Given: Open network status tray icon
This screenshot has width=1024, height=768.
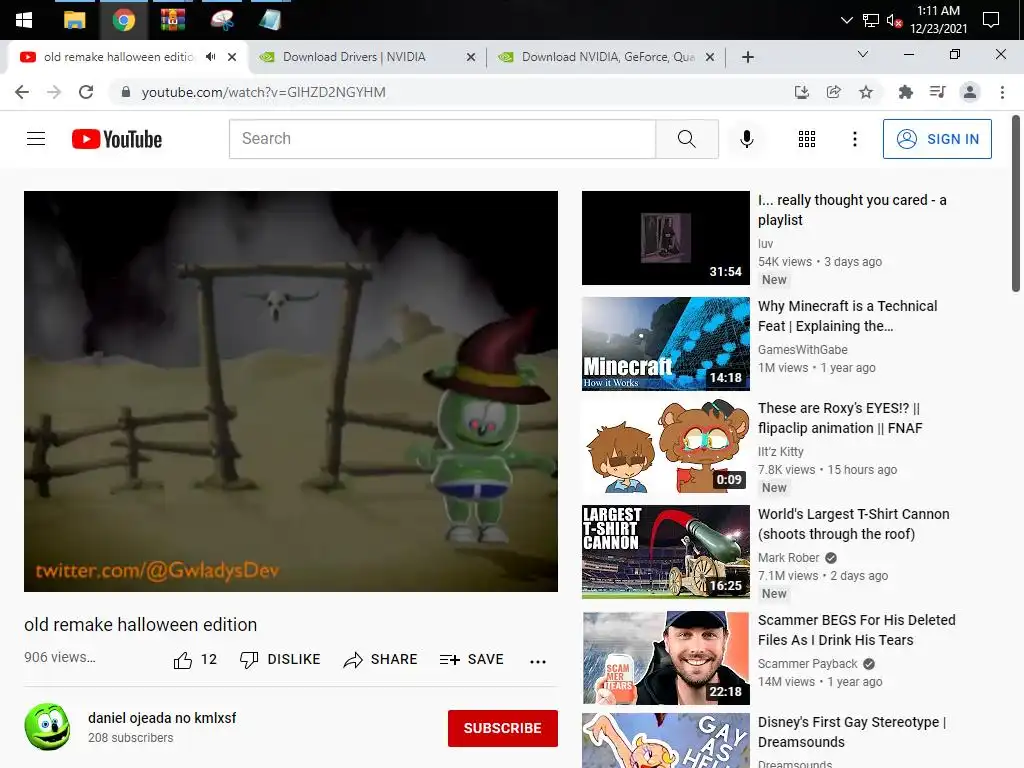Looking at the screenshot, I should coord(871,20).
